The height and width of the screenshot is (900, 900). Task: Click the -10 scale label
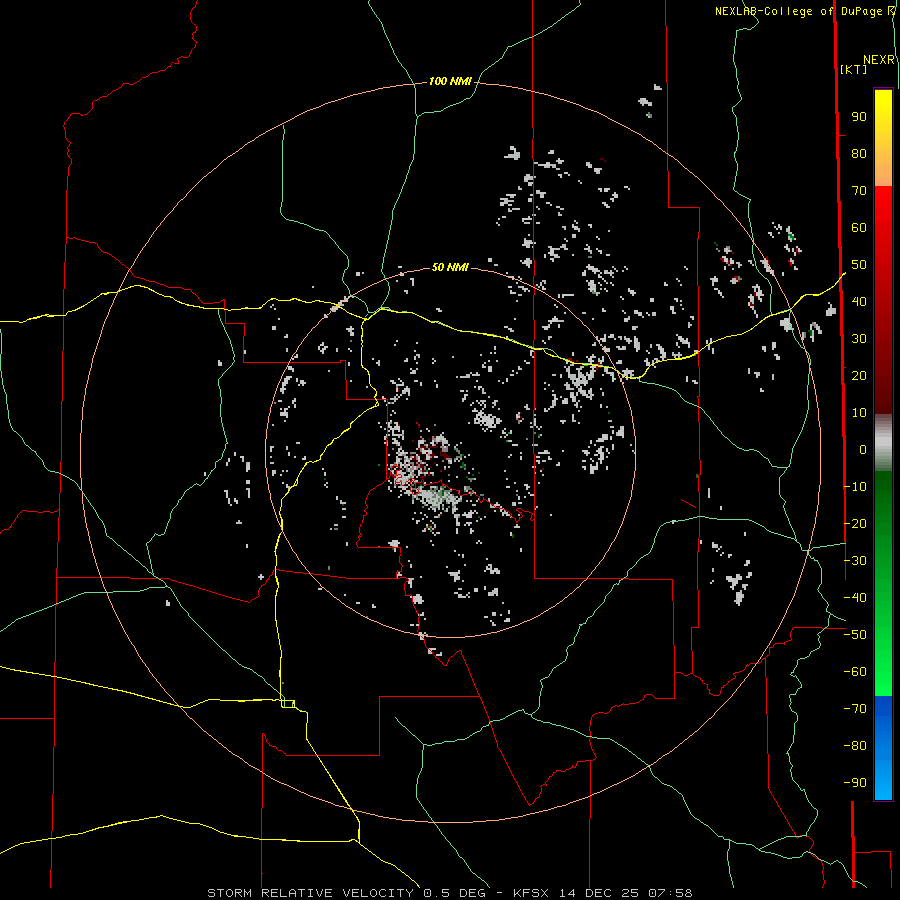point(855,487)
